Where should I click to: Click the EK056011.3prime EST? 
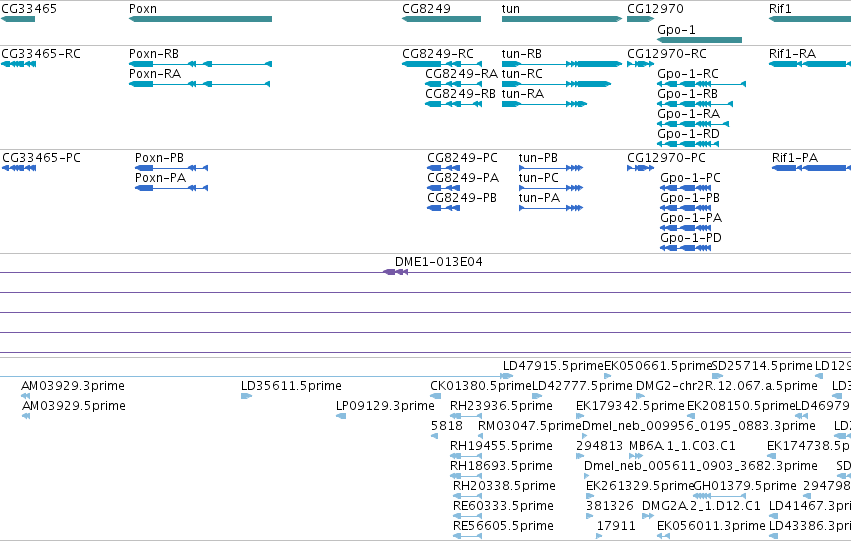(x=663, y=536)
